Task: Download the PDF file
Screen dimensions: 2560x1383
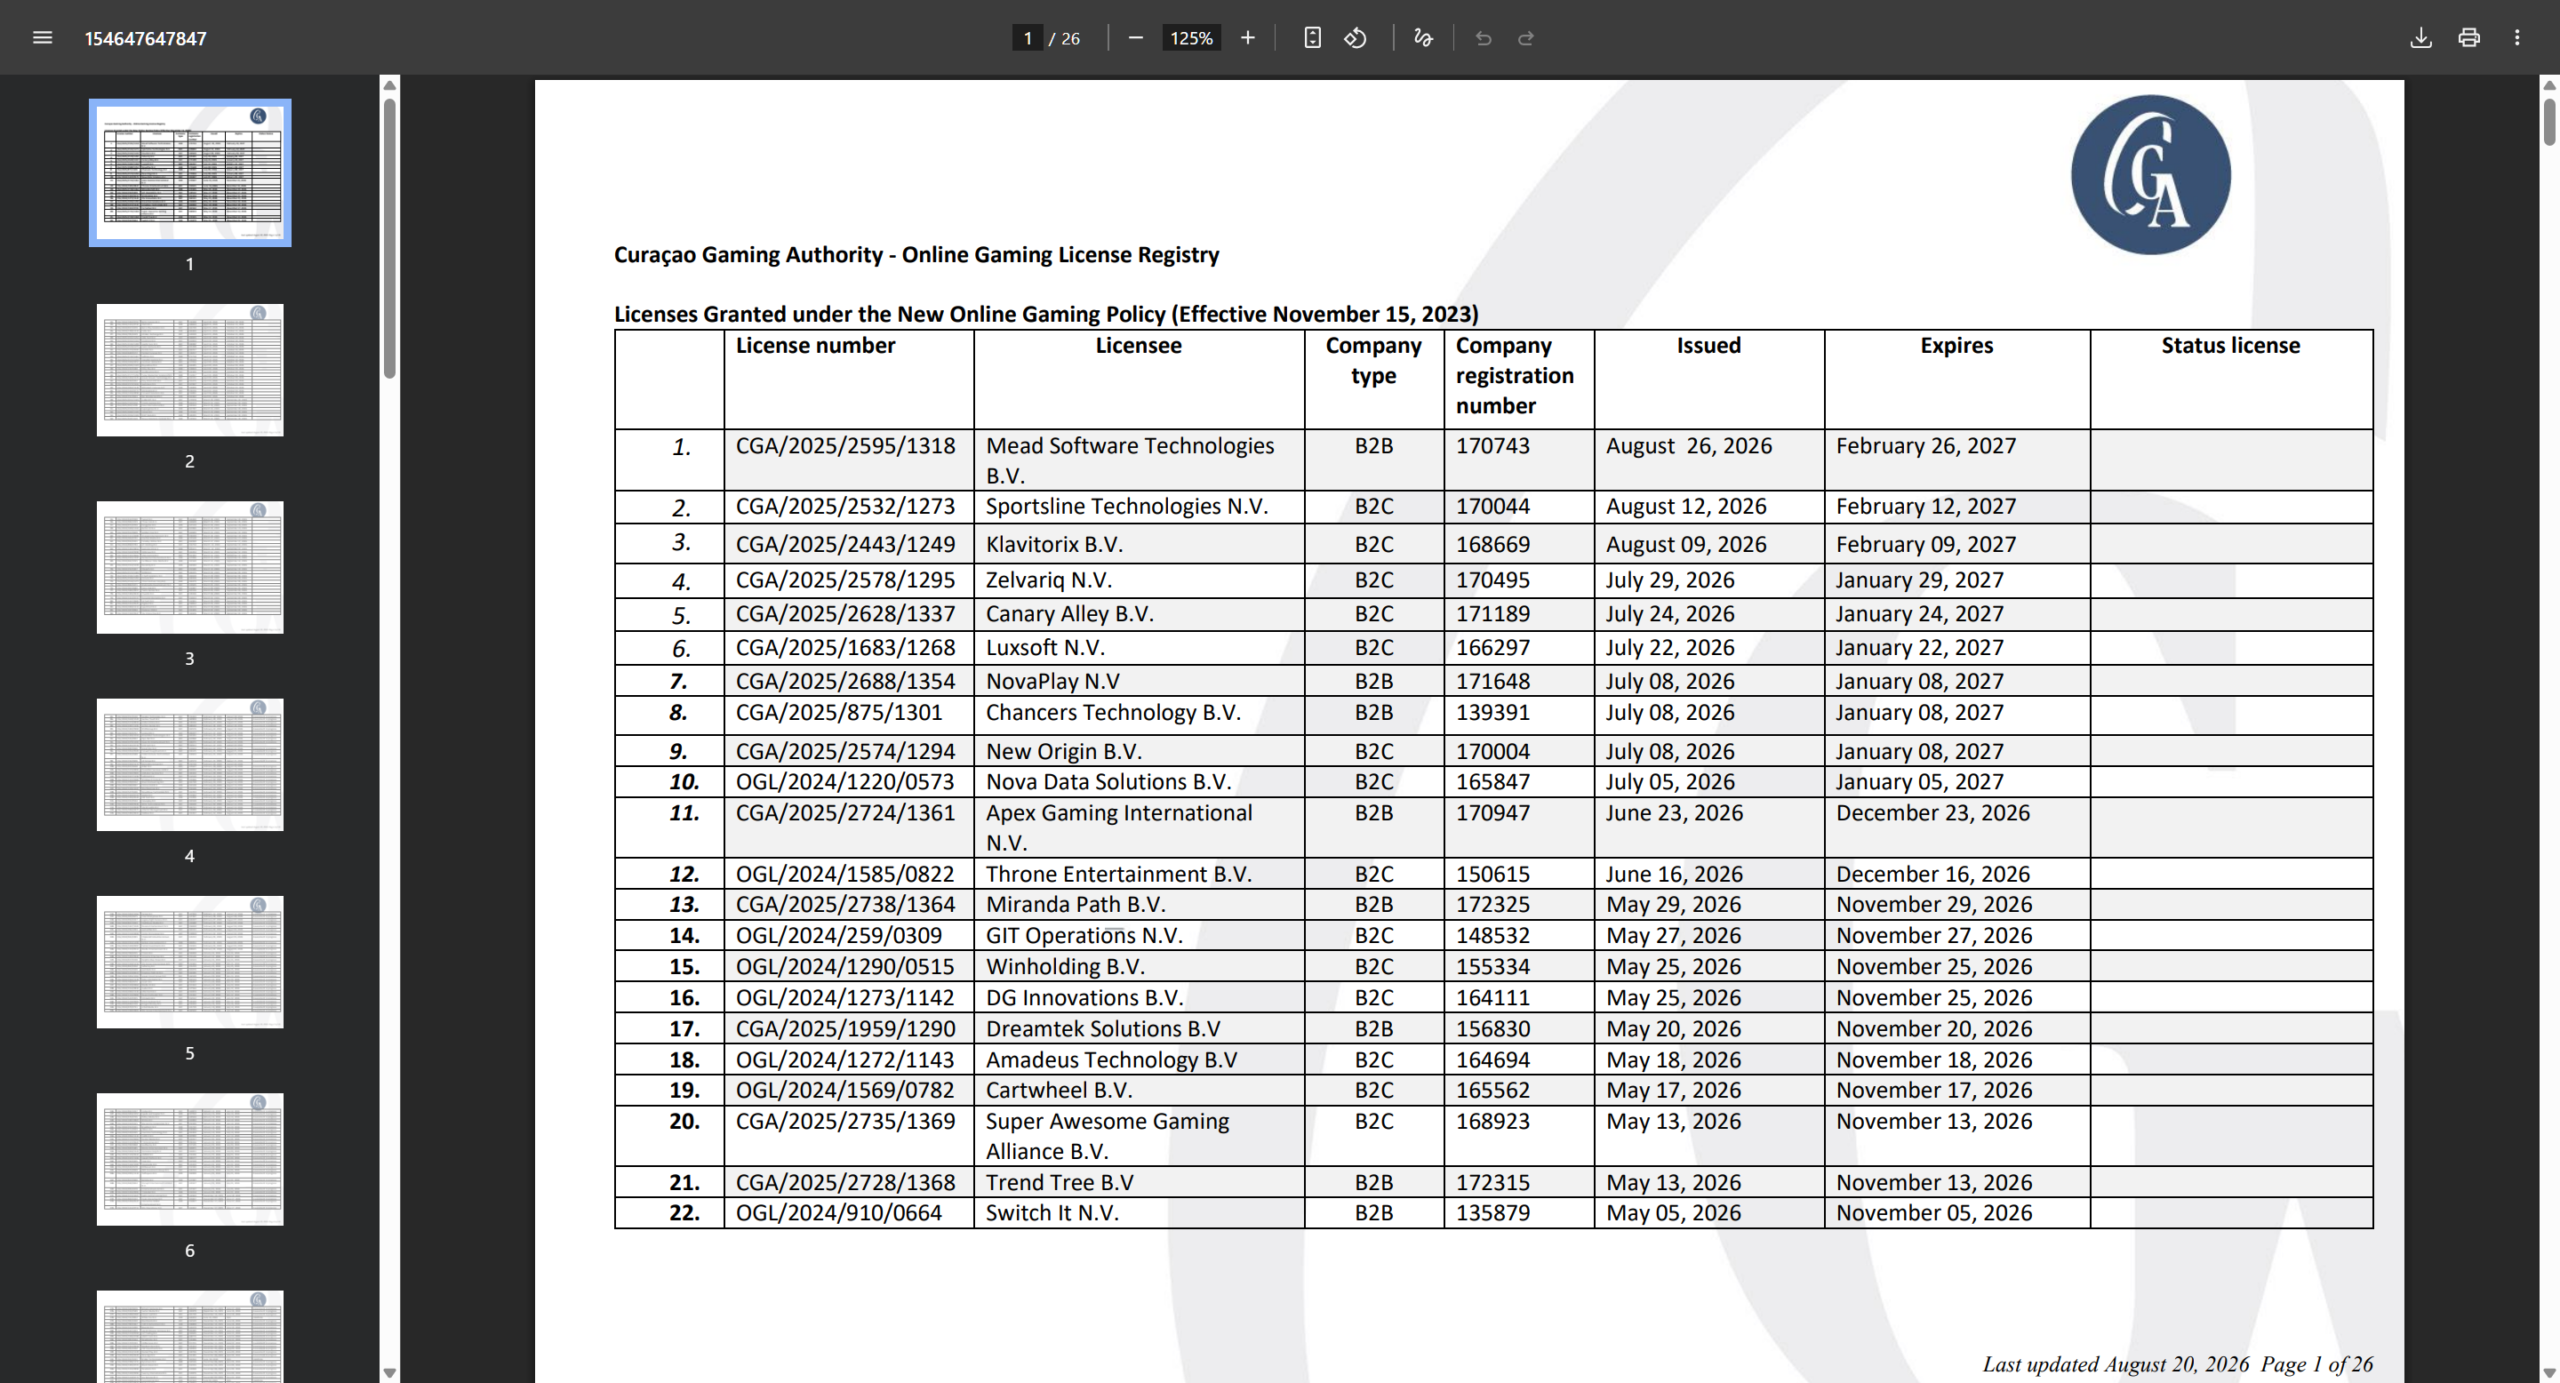Action: pyautogui.click(x=2421, y=38)
